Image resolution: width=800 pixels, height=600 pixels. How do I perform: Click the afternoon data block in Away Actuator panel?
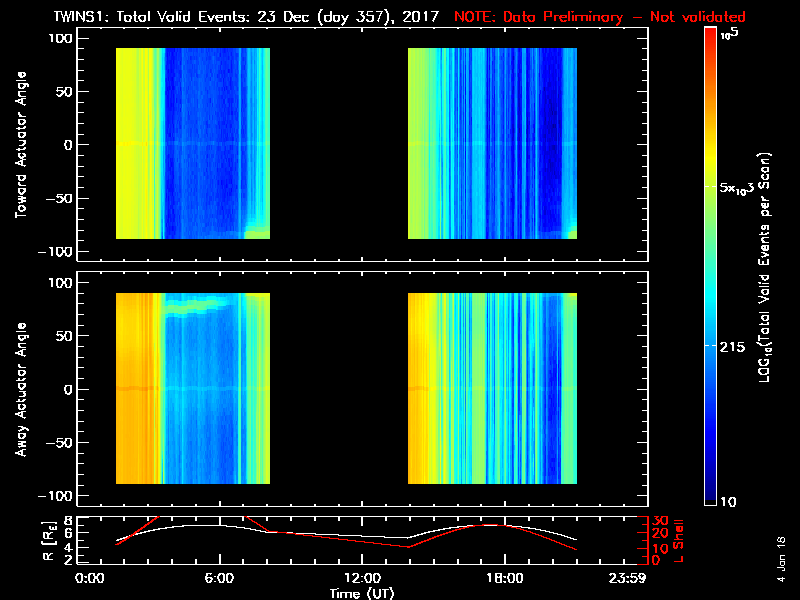[x=492, y=388]
